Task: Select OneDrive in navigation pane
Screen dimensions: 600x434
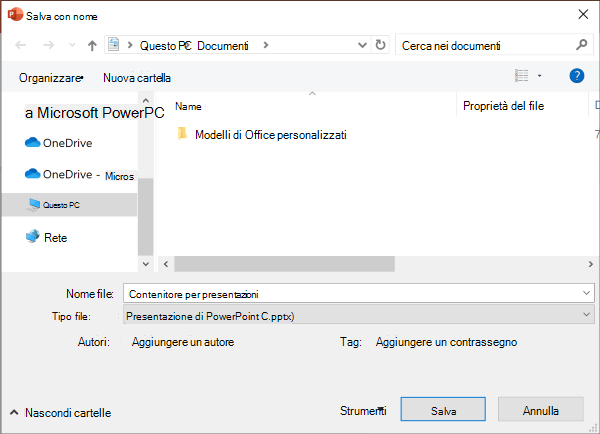Action: click(x=59, y=143)
